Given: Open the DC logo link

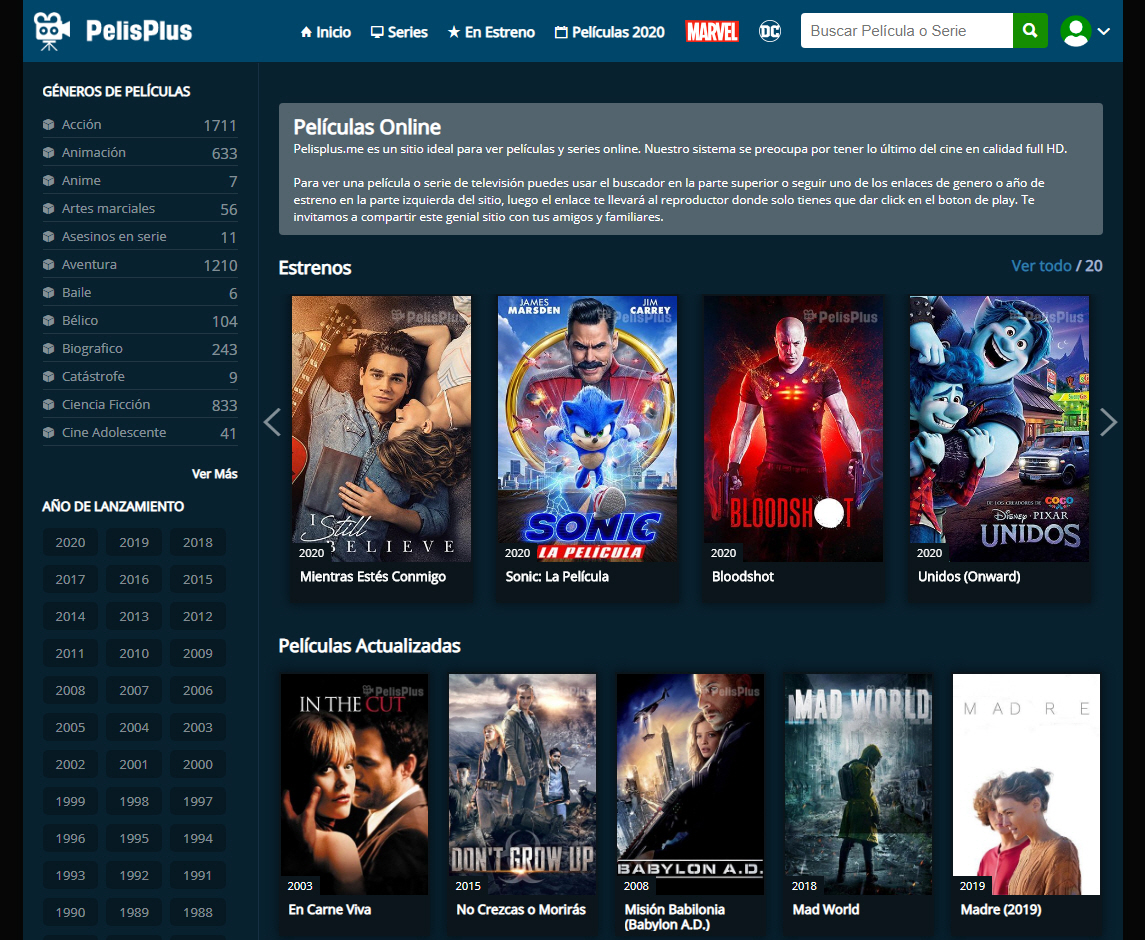Looking at the screenshot, I should 770,31.
